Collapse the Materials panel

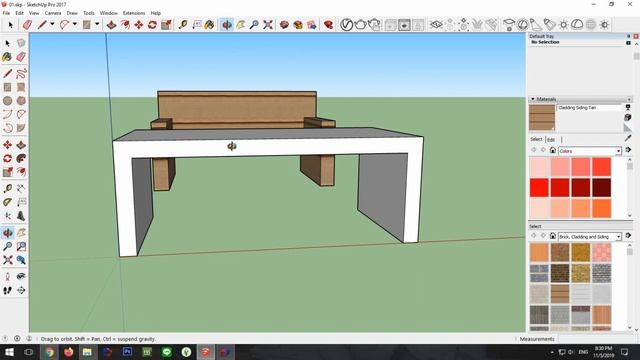click(x=533, y=99)
